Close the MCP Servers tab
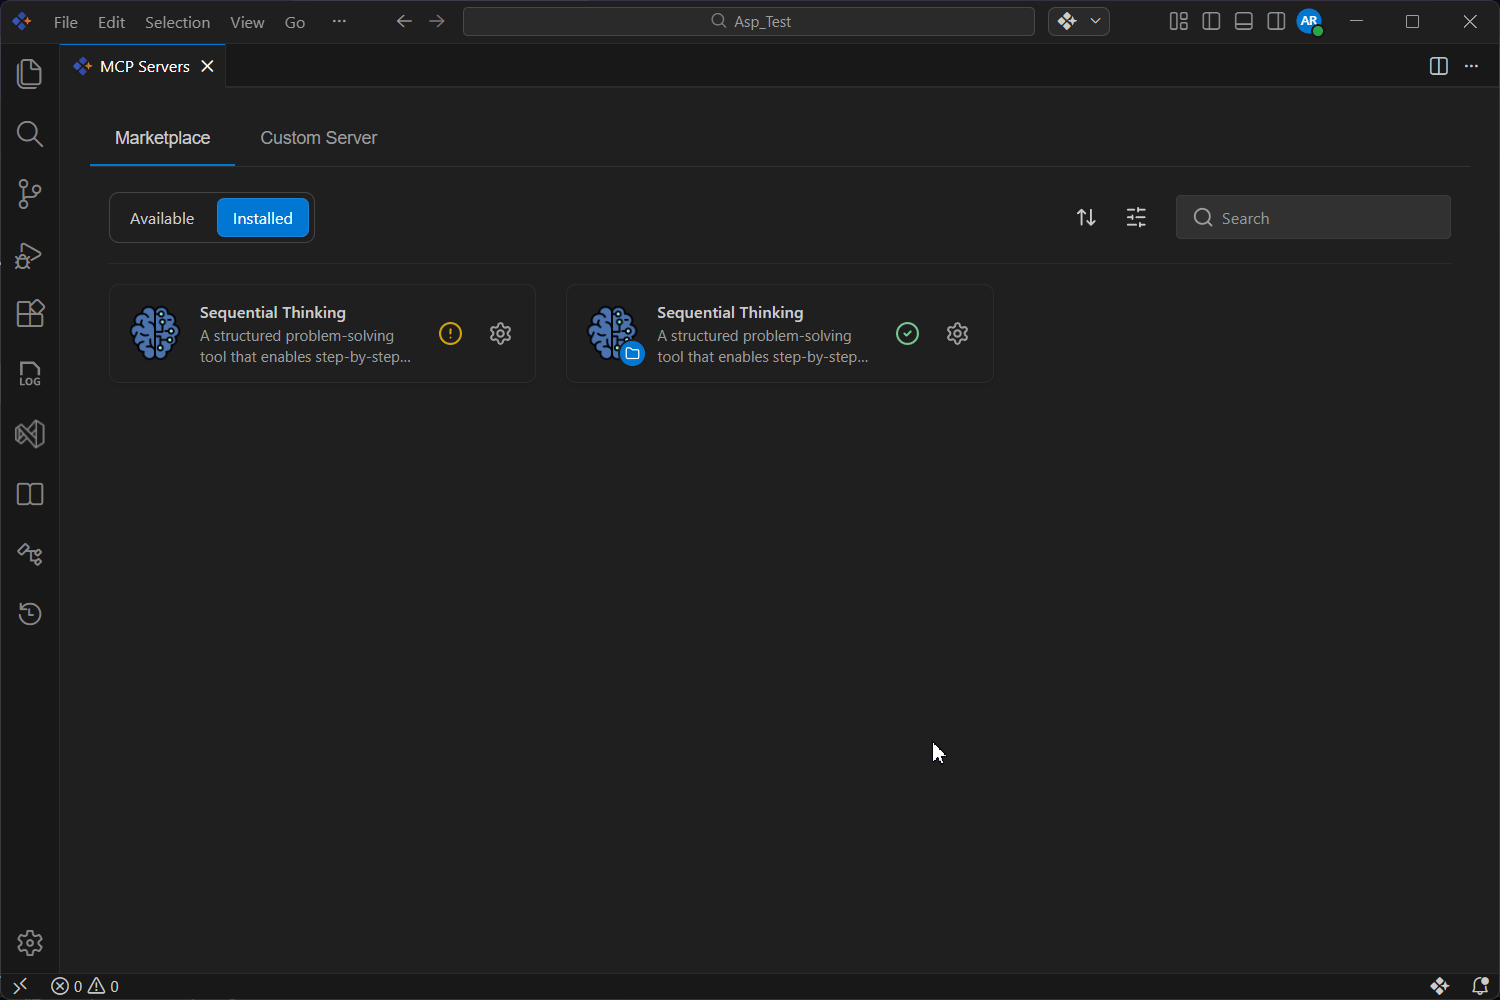The width and height of the screenshot is (1500, 1000). (208, 66)
